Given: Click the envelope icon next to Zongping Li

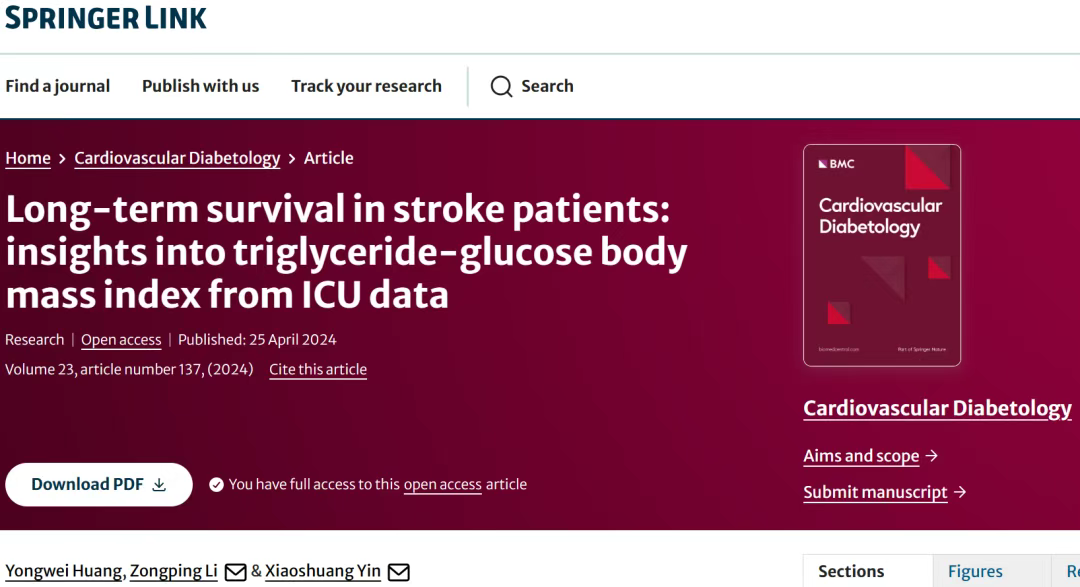Looking at the screenshot, I should coord(236,572).
